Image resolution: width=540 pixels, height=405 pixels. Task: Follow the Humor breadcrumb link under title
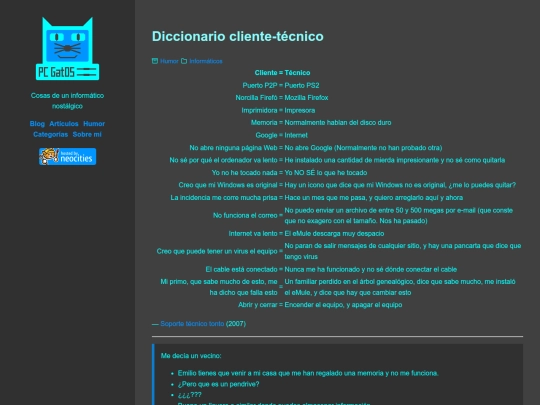click(169, 61)
